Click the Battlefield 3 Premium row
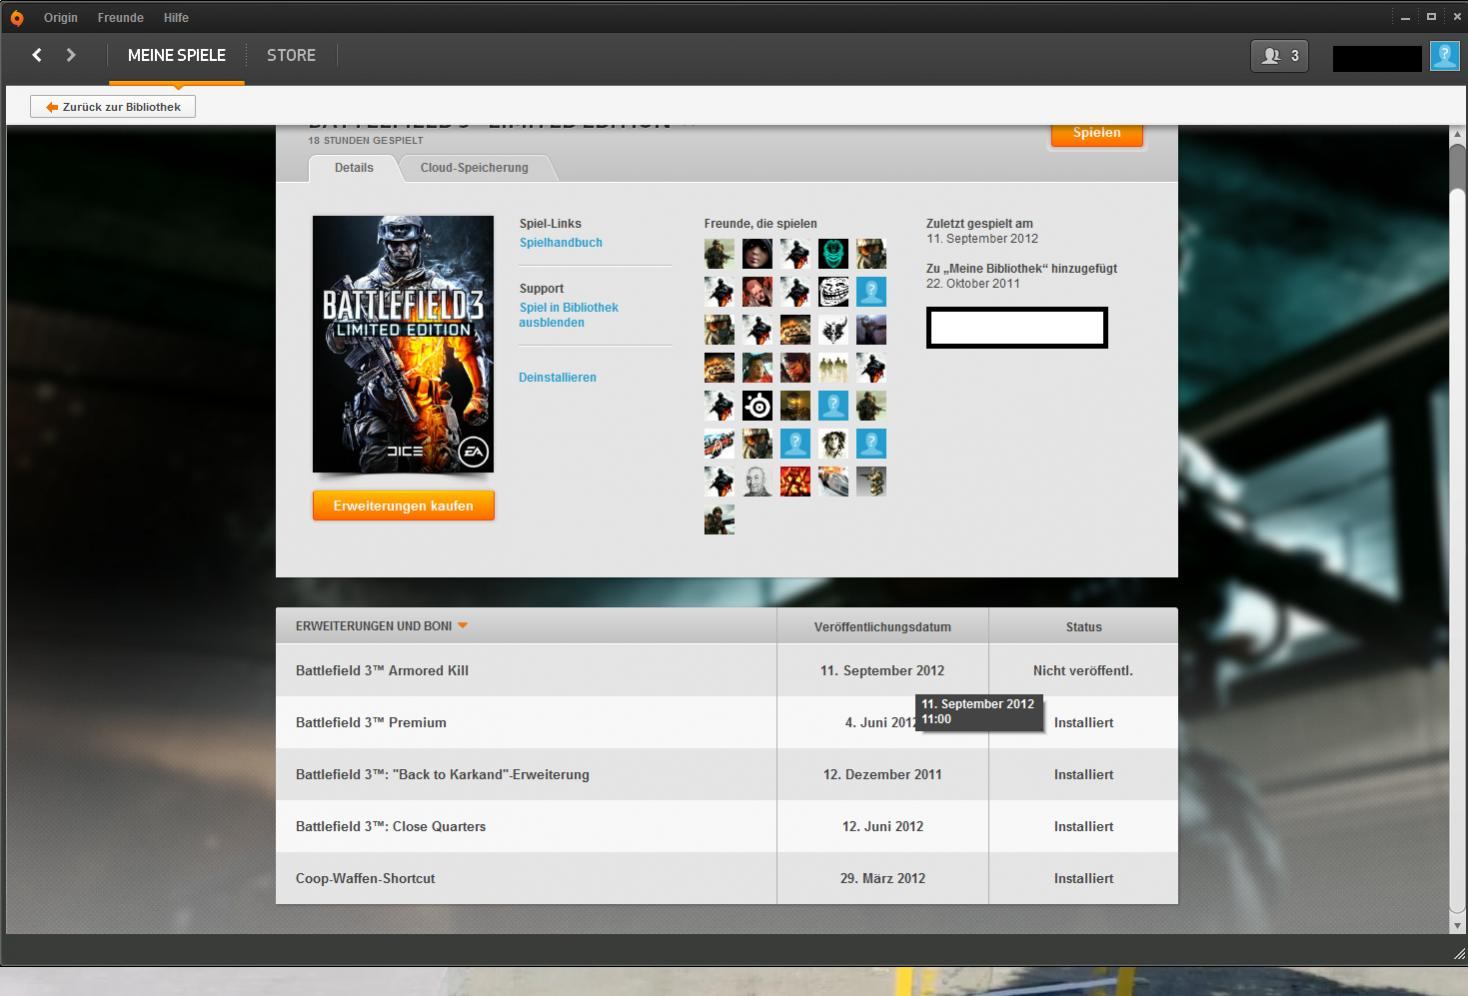 click(727, 723)
